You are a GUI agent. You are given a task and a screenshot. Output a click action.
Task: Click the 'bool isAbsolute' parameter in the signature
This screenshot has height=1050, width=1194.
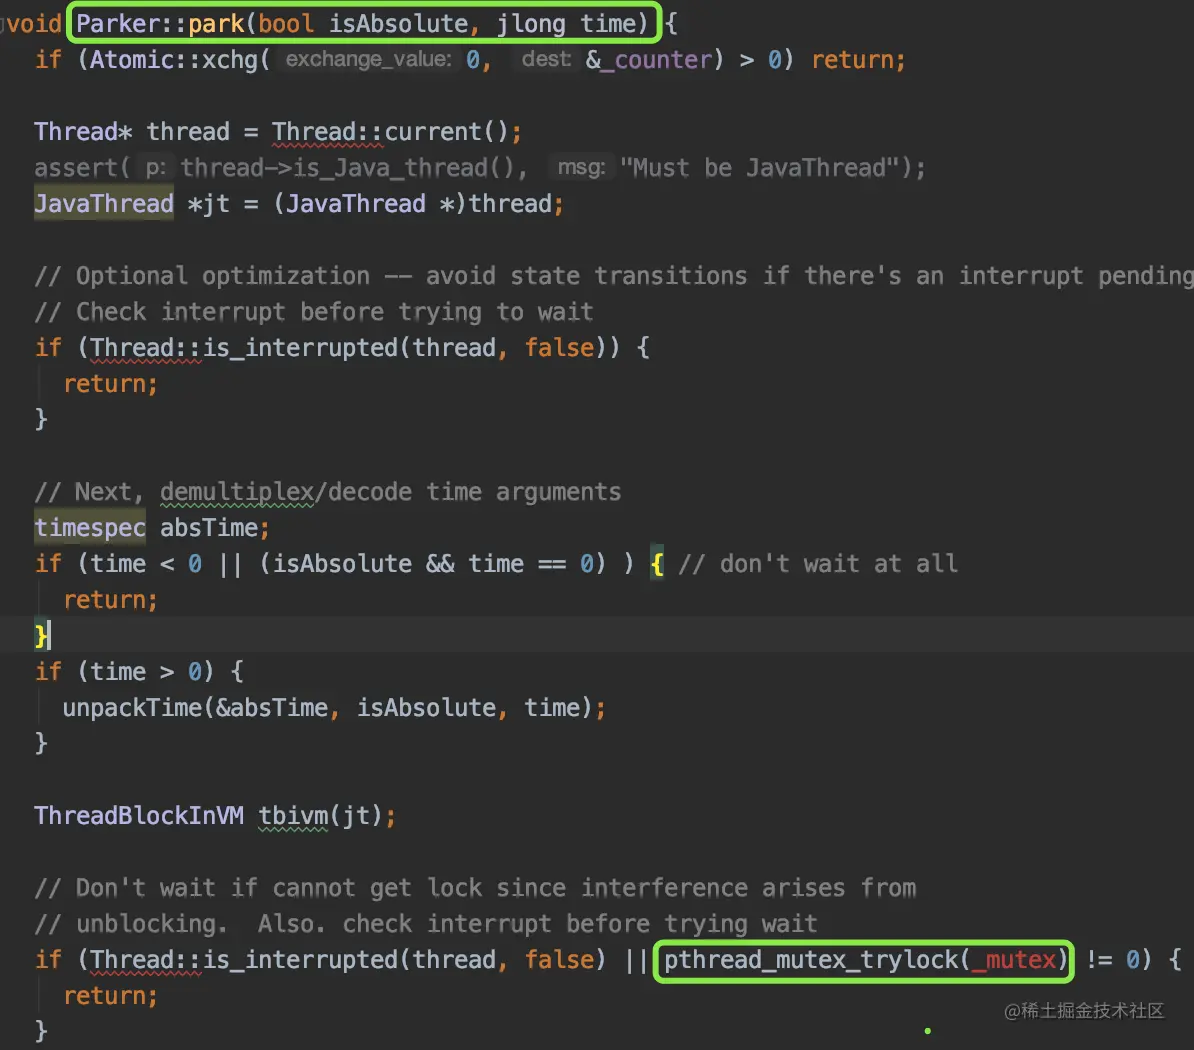(x=363, y=24)
